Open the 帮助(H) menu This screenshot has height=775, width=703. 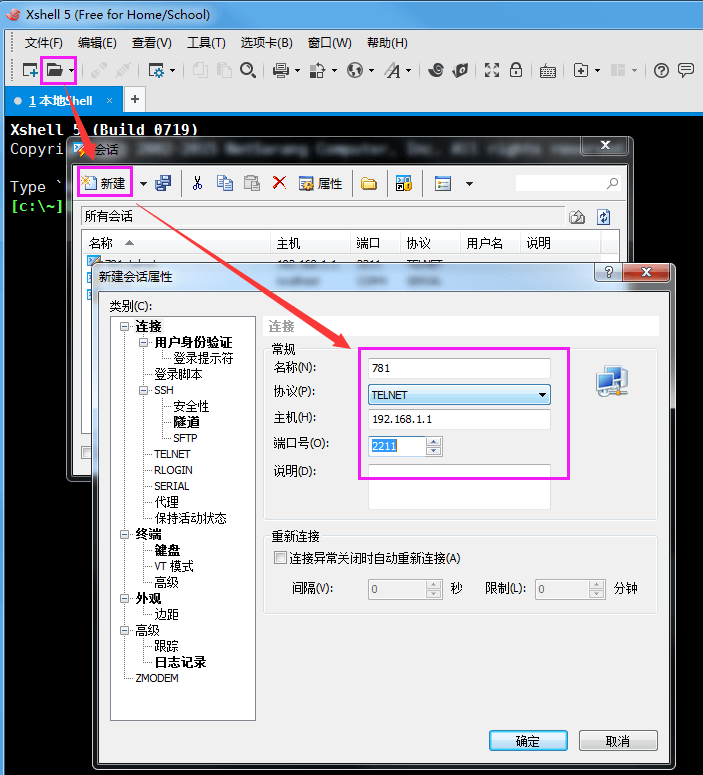(387, 43)
